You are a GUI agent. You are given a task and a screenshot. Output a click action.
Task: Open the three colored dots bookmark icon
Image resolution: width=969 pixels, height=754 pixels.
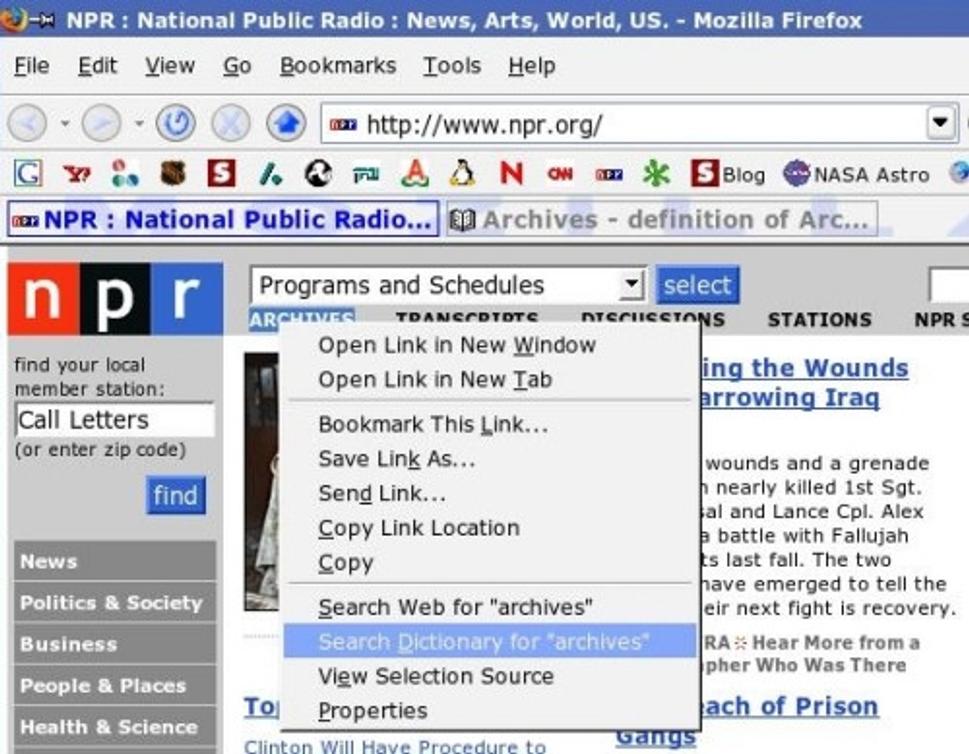click(125, 174)
